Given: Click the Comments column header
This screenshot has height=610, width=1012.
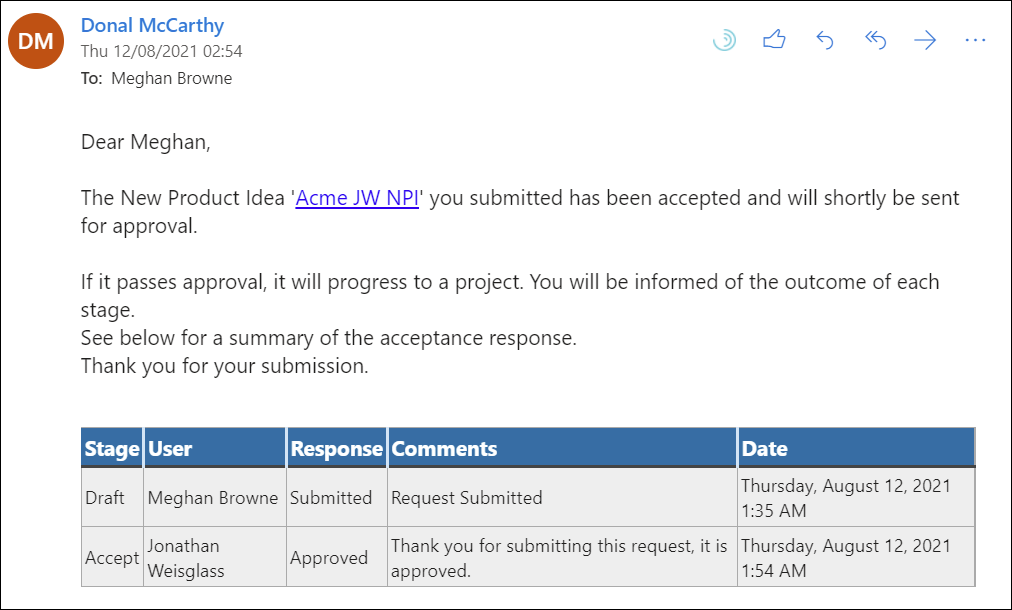Looking at the screenshot, I should 445,449.
